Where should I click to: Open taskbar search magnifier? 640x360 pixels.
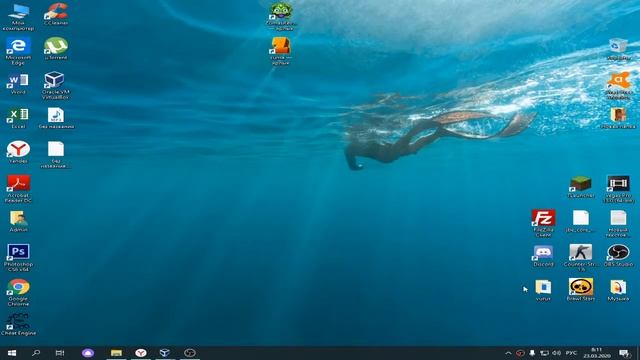click(36, 353)
